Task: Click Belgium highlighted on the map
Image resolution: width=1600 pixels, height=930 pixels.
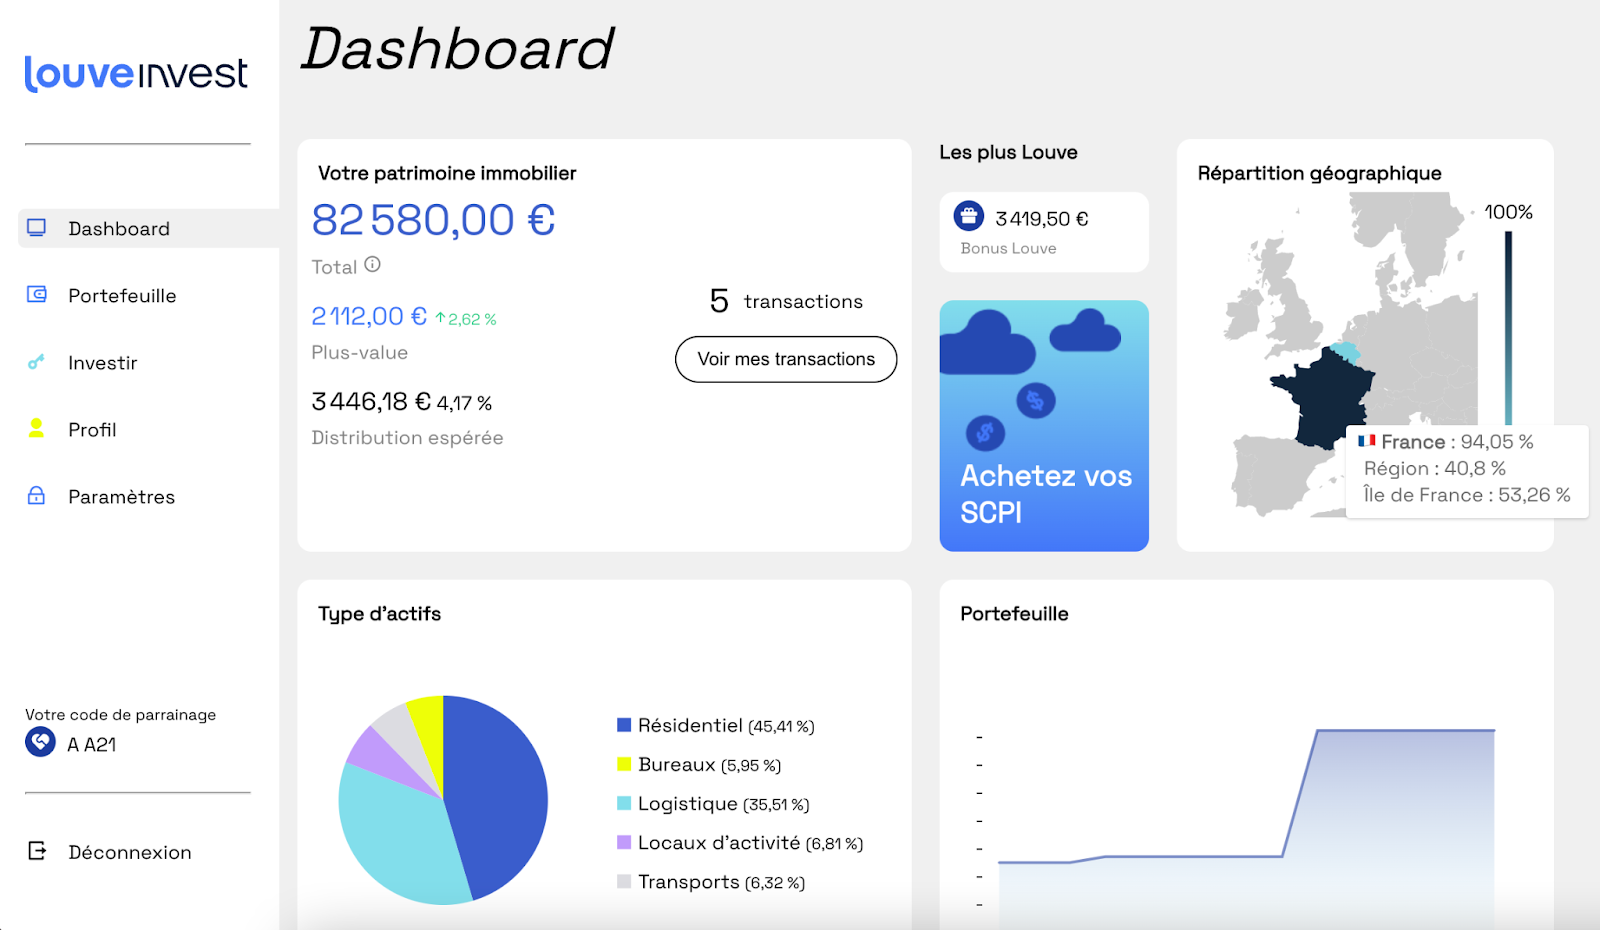Action: pos(1345,350)
